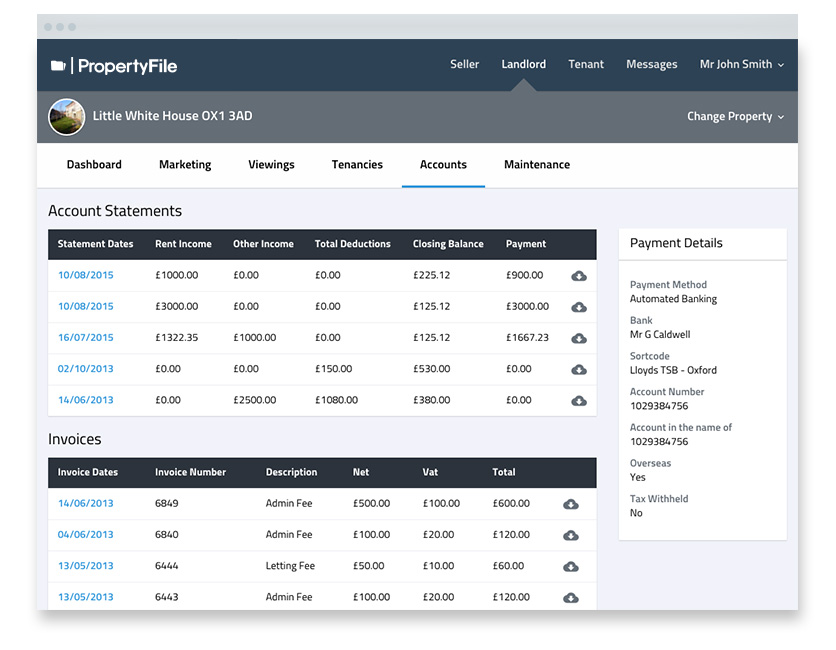Open the 04/06/2013 invoice date link
This screenshot has width=836, height=650.
pos(85,535)
